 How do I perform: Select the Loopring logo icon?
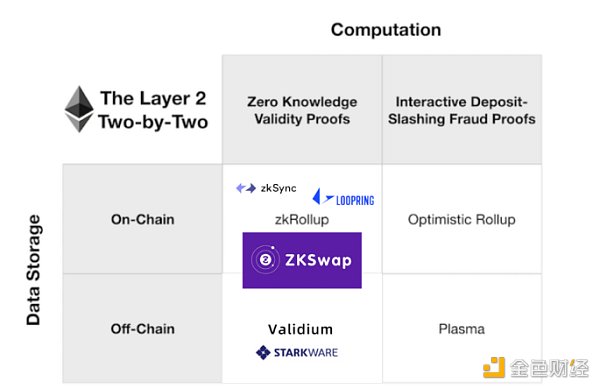[322, 197]
